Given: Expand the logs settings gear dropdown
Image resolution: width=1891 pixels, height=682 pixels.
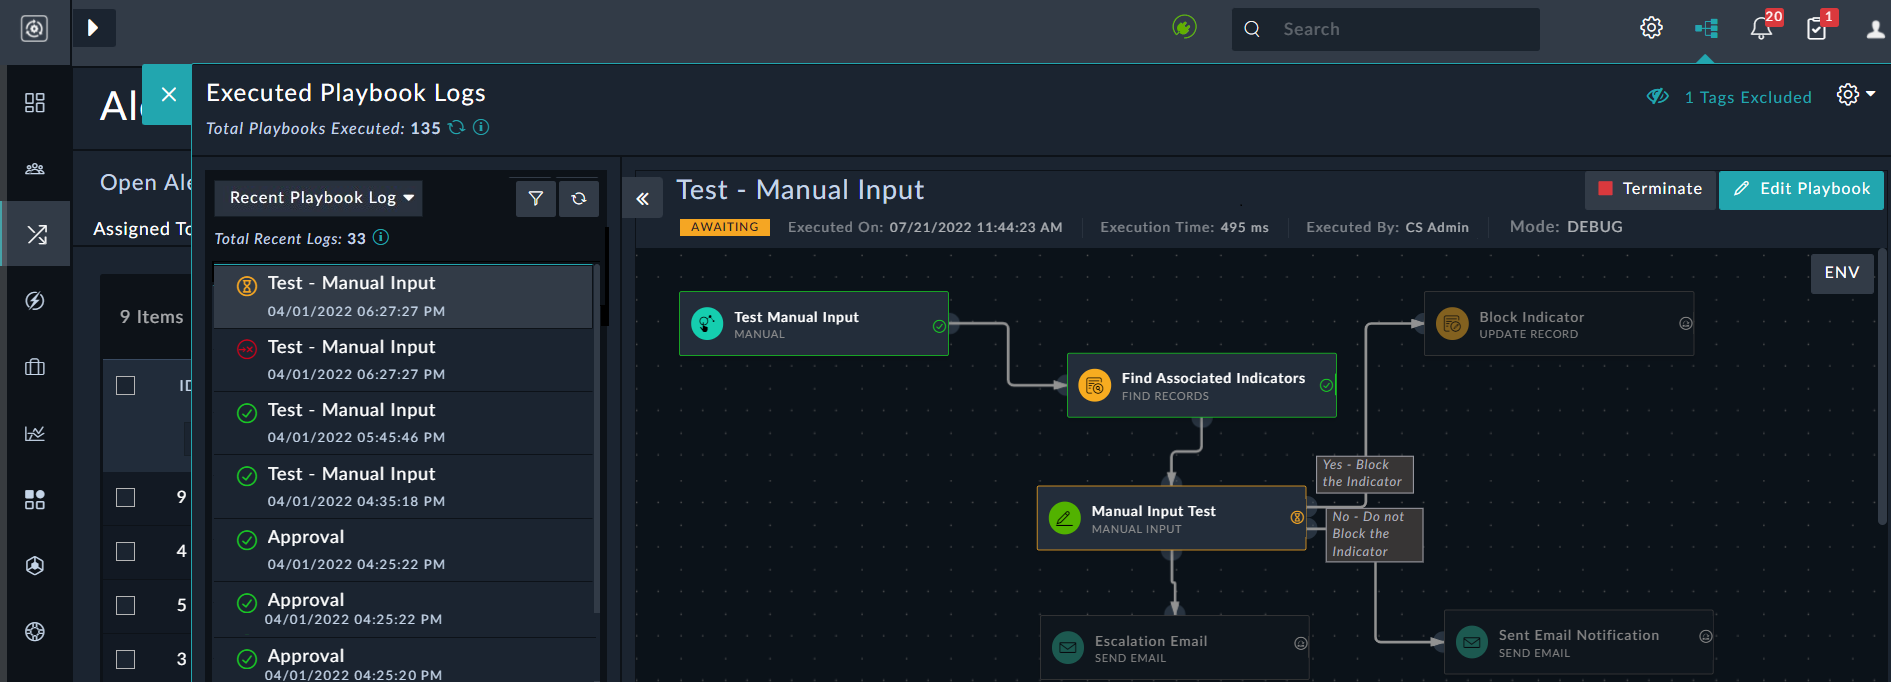Looking at the screenshot, I should [x=1855, y=94].
